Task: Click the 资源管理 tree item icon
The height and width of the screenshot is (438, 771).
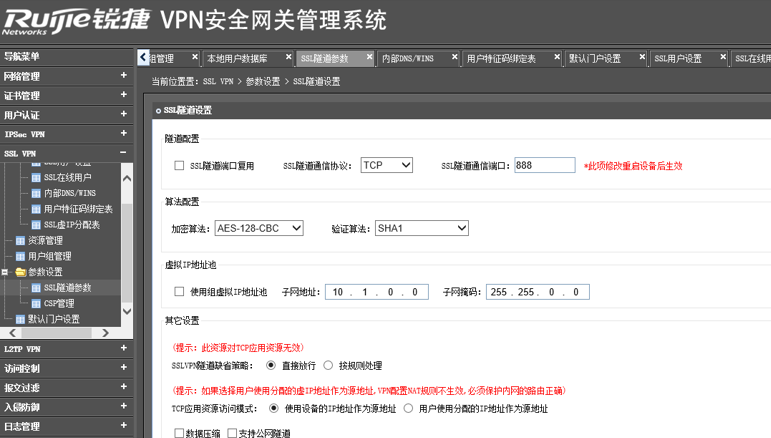Action: point(19,240)
